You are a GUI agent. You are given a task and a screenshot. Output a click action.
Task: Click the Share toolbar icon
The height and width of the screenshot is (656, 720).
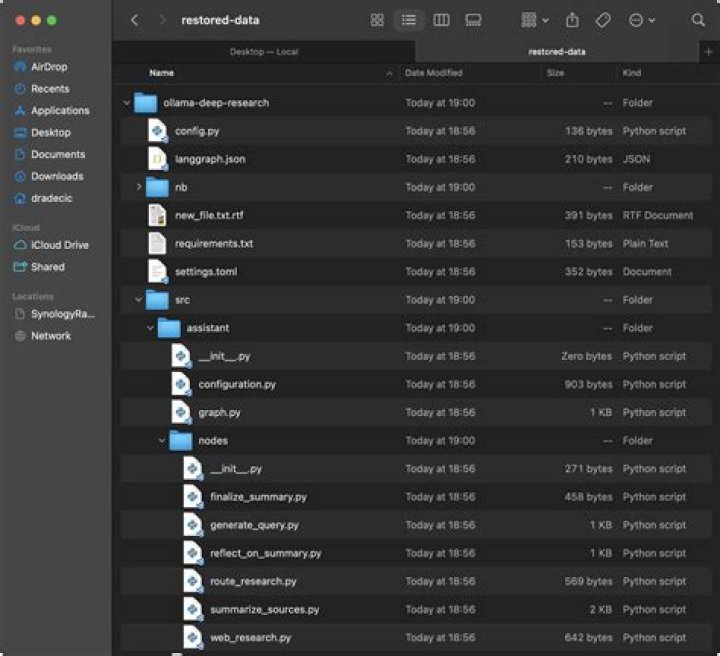pyautogui.click(x=572, y=20)
